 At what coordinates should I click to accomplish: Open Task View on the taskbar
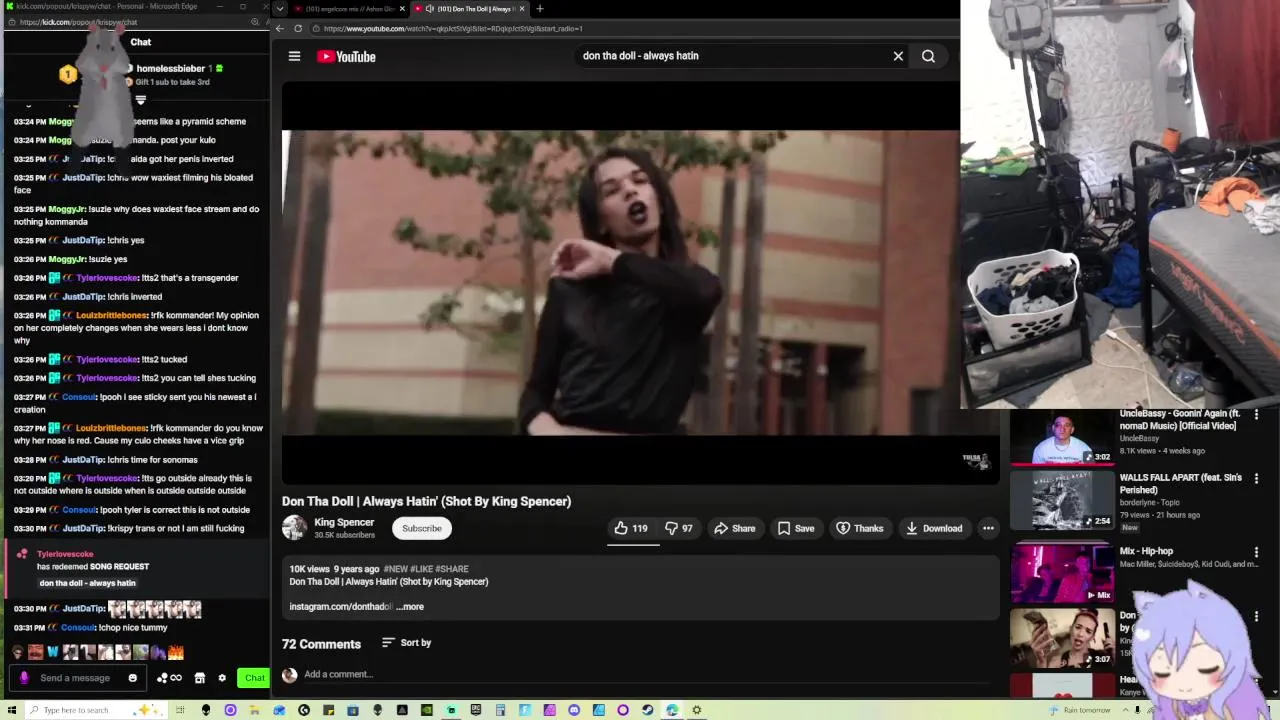coord(180,710)
